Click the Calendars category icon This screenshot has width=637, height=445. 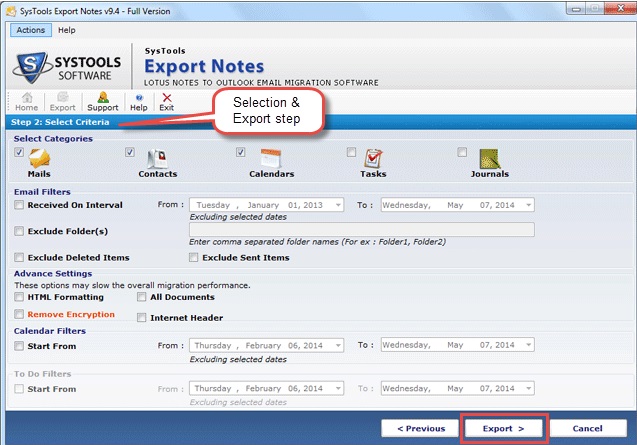click(x=271, y=158)
